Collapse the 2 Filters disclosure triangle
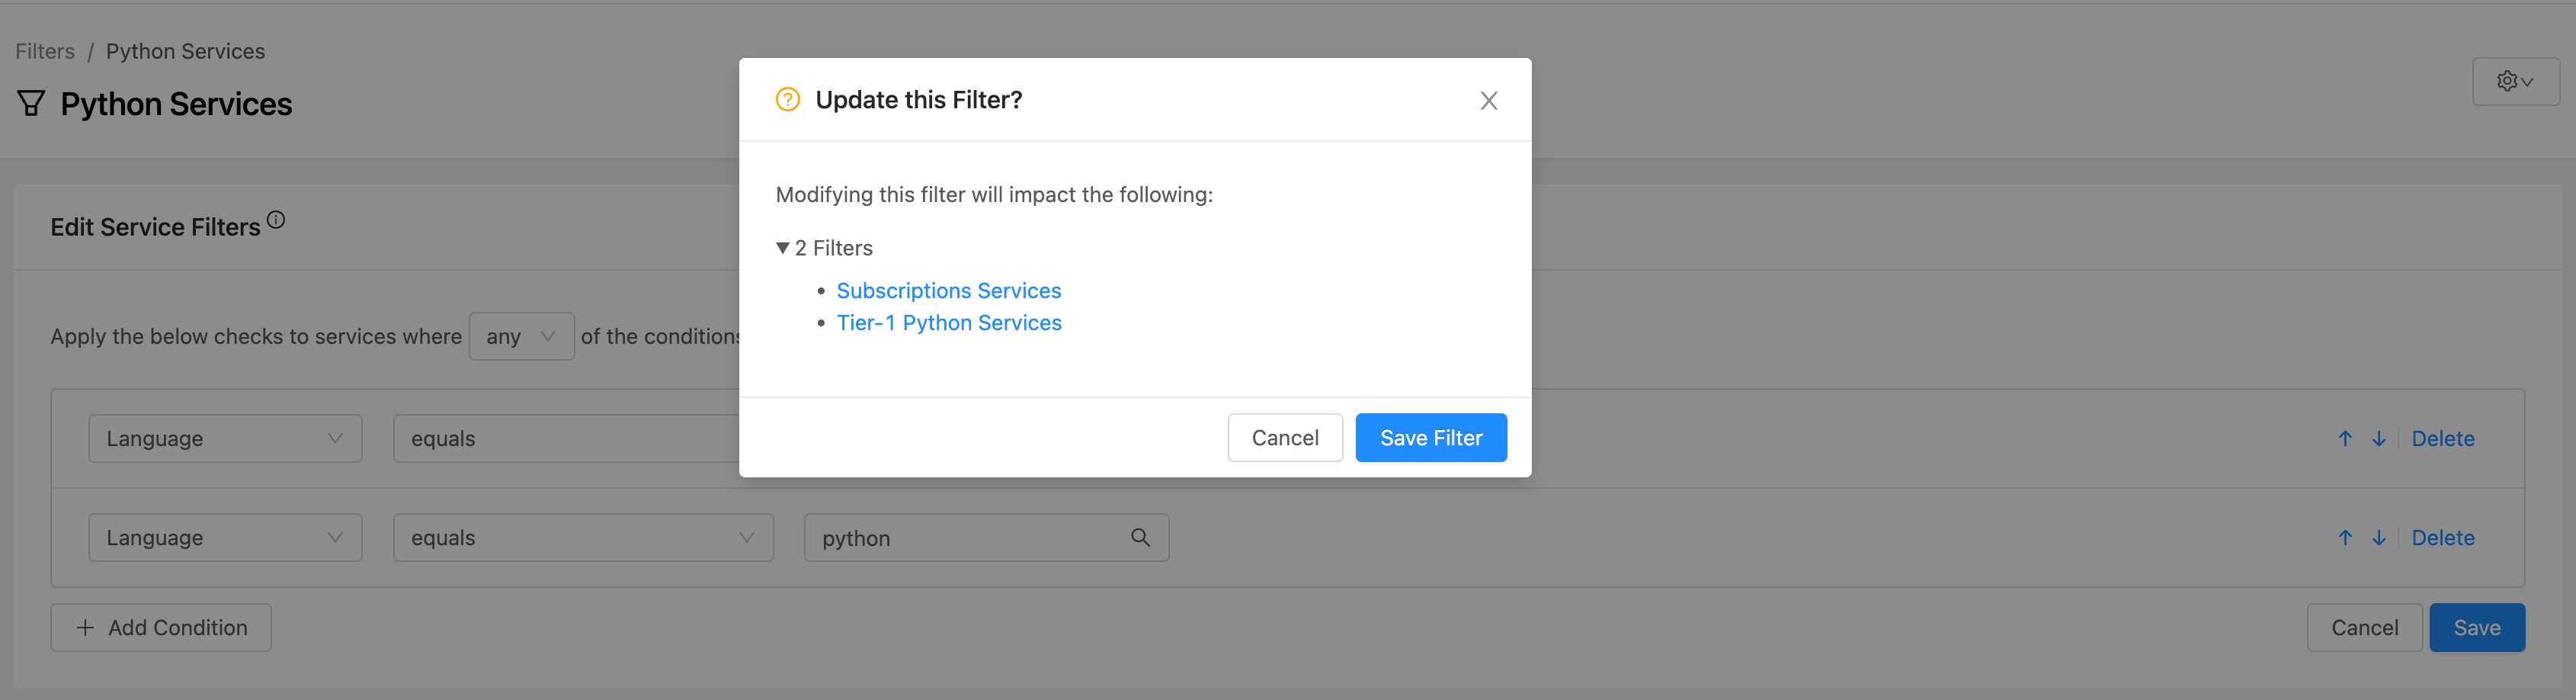The image size is (2576, 700). (783, 248)
